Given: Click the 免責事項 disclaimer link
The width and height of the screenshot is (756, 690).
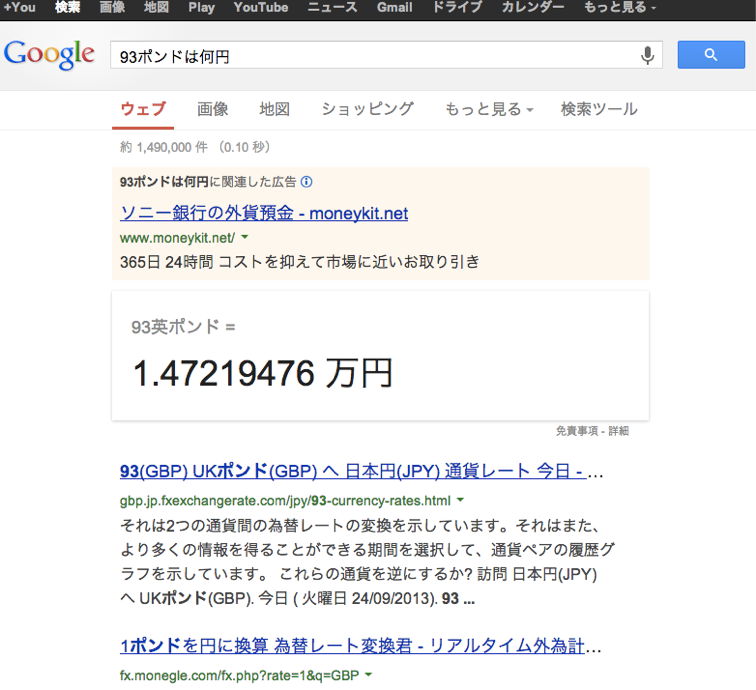Looking at the screenshot, I should 577,431.
